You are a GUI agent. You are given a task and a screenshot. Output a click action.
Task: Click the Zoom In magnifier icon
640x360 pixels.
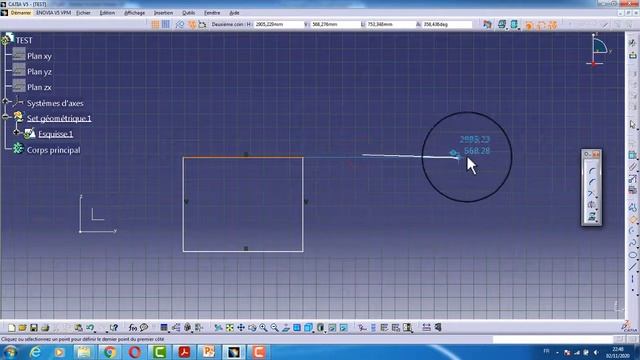click(263, 327)
